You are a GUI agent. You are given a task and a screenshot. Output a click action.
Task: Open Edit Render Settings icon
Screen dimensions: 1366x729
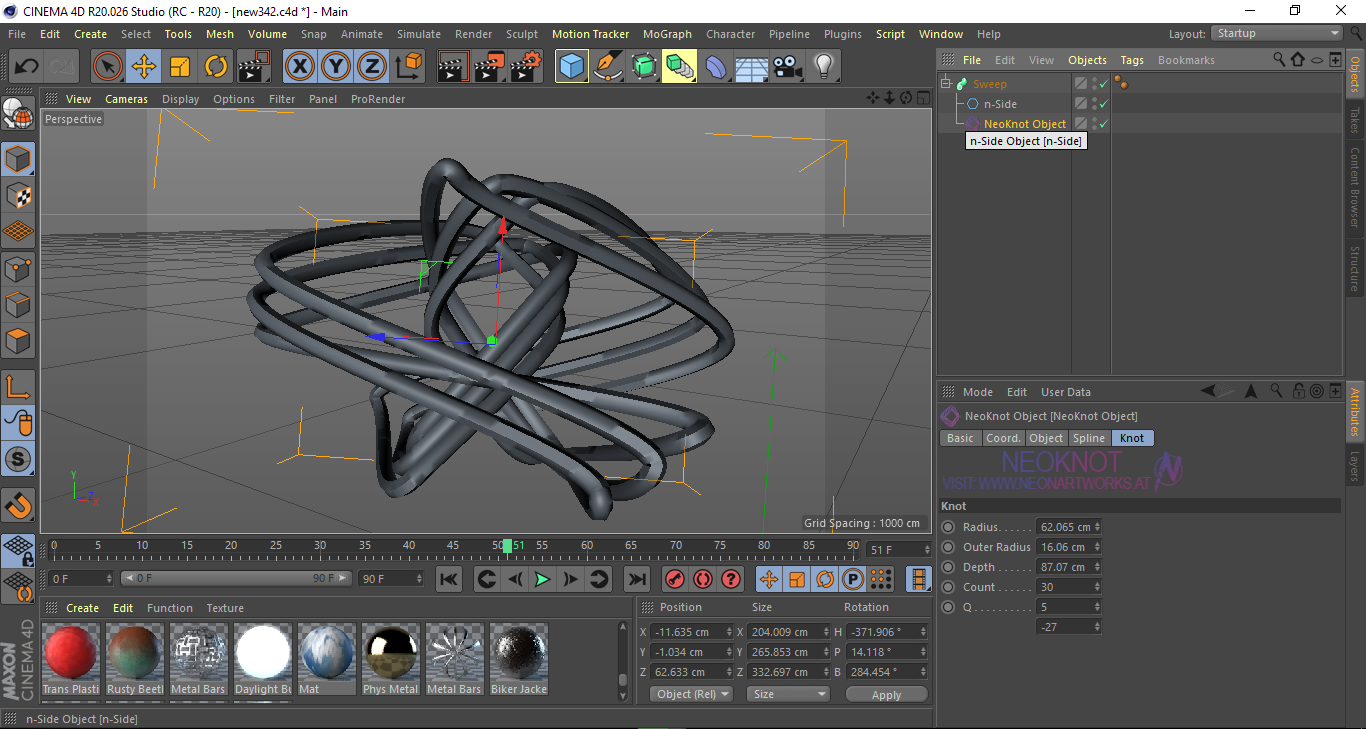(x=526, y=67)
